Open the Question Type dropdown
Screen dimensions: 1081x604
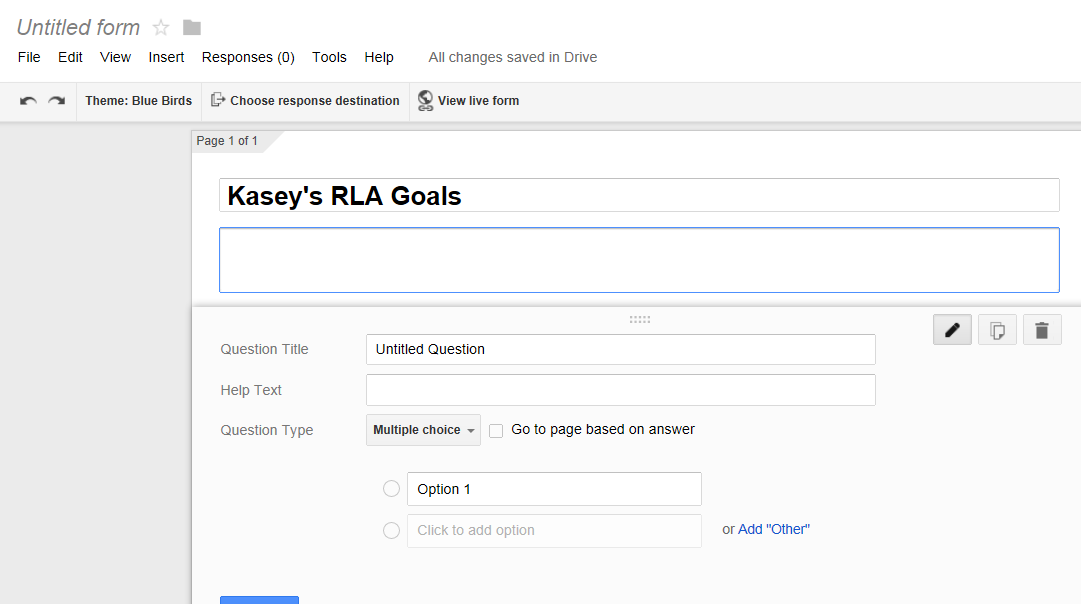coord(423,430)
